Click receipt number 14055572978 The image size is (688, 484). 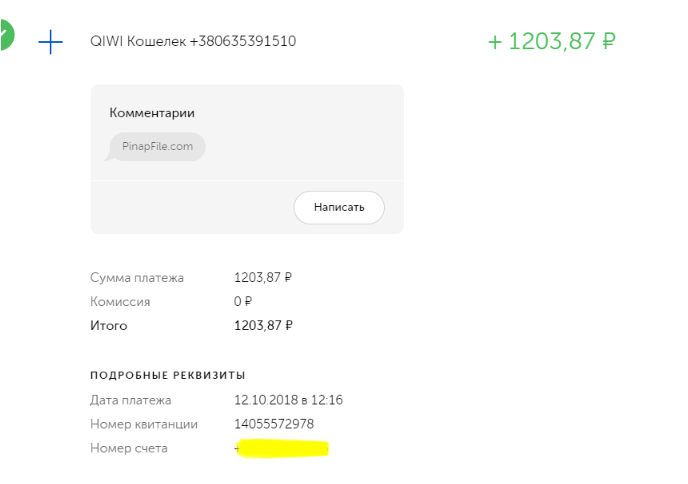pyautogui.click(x=274, y=424)
